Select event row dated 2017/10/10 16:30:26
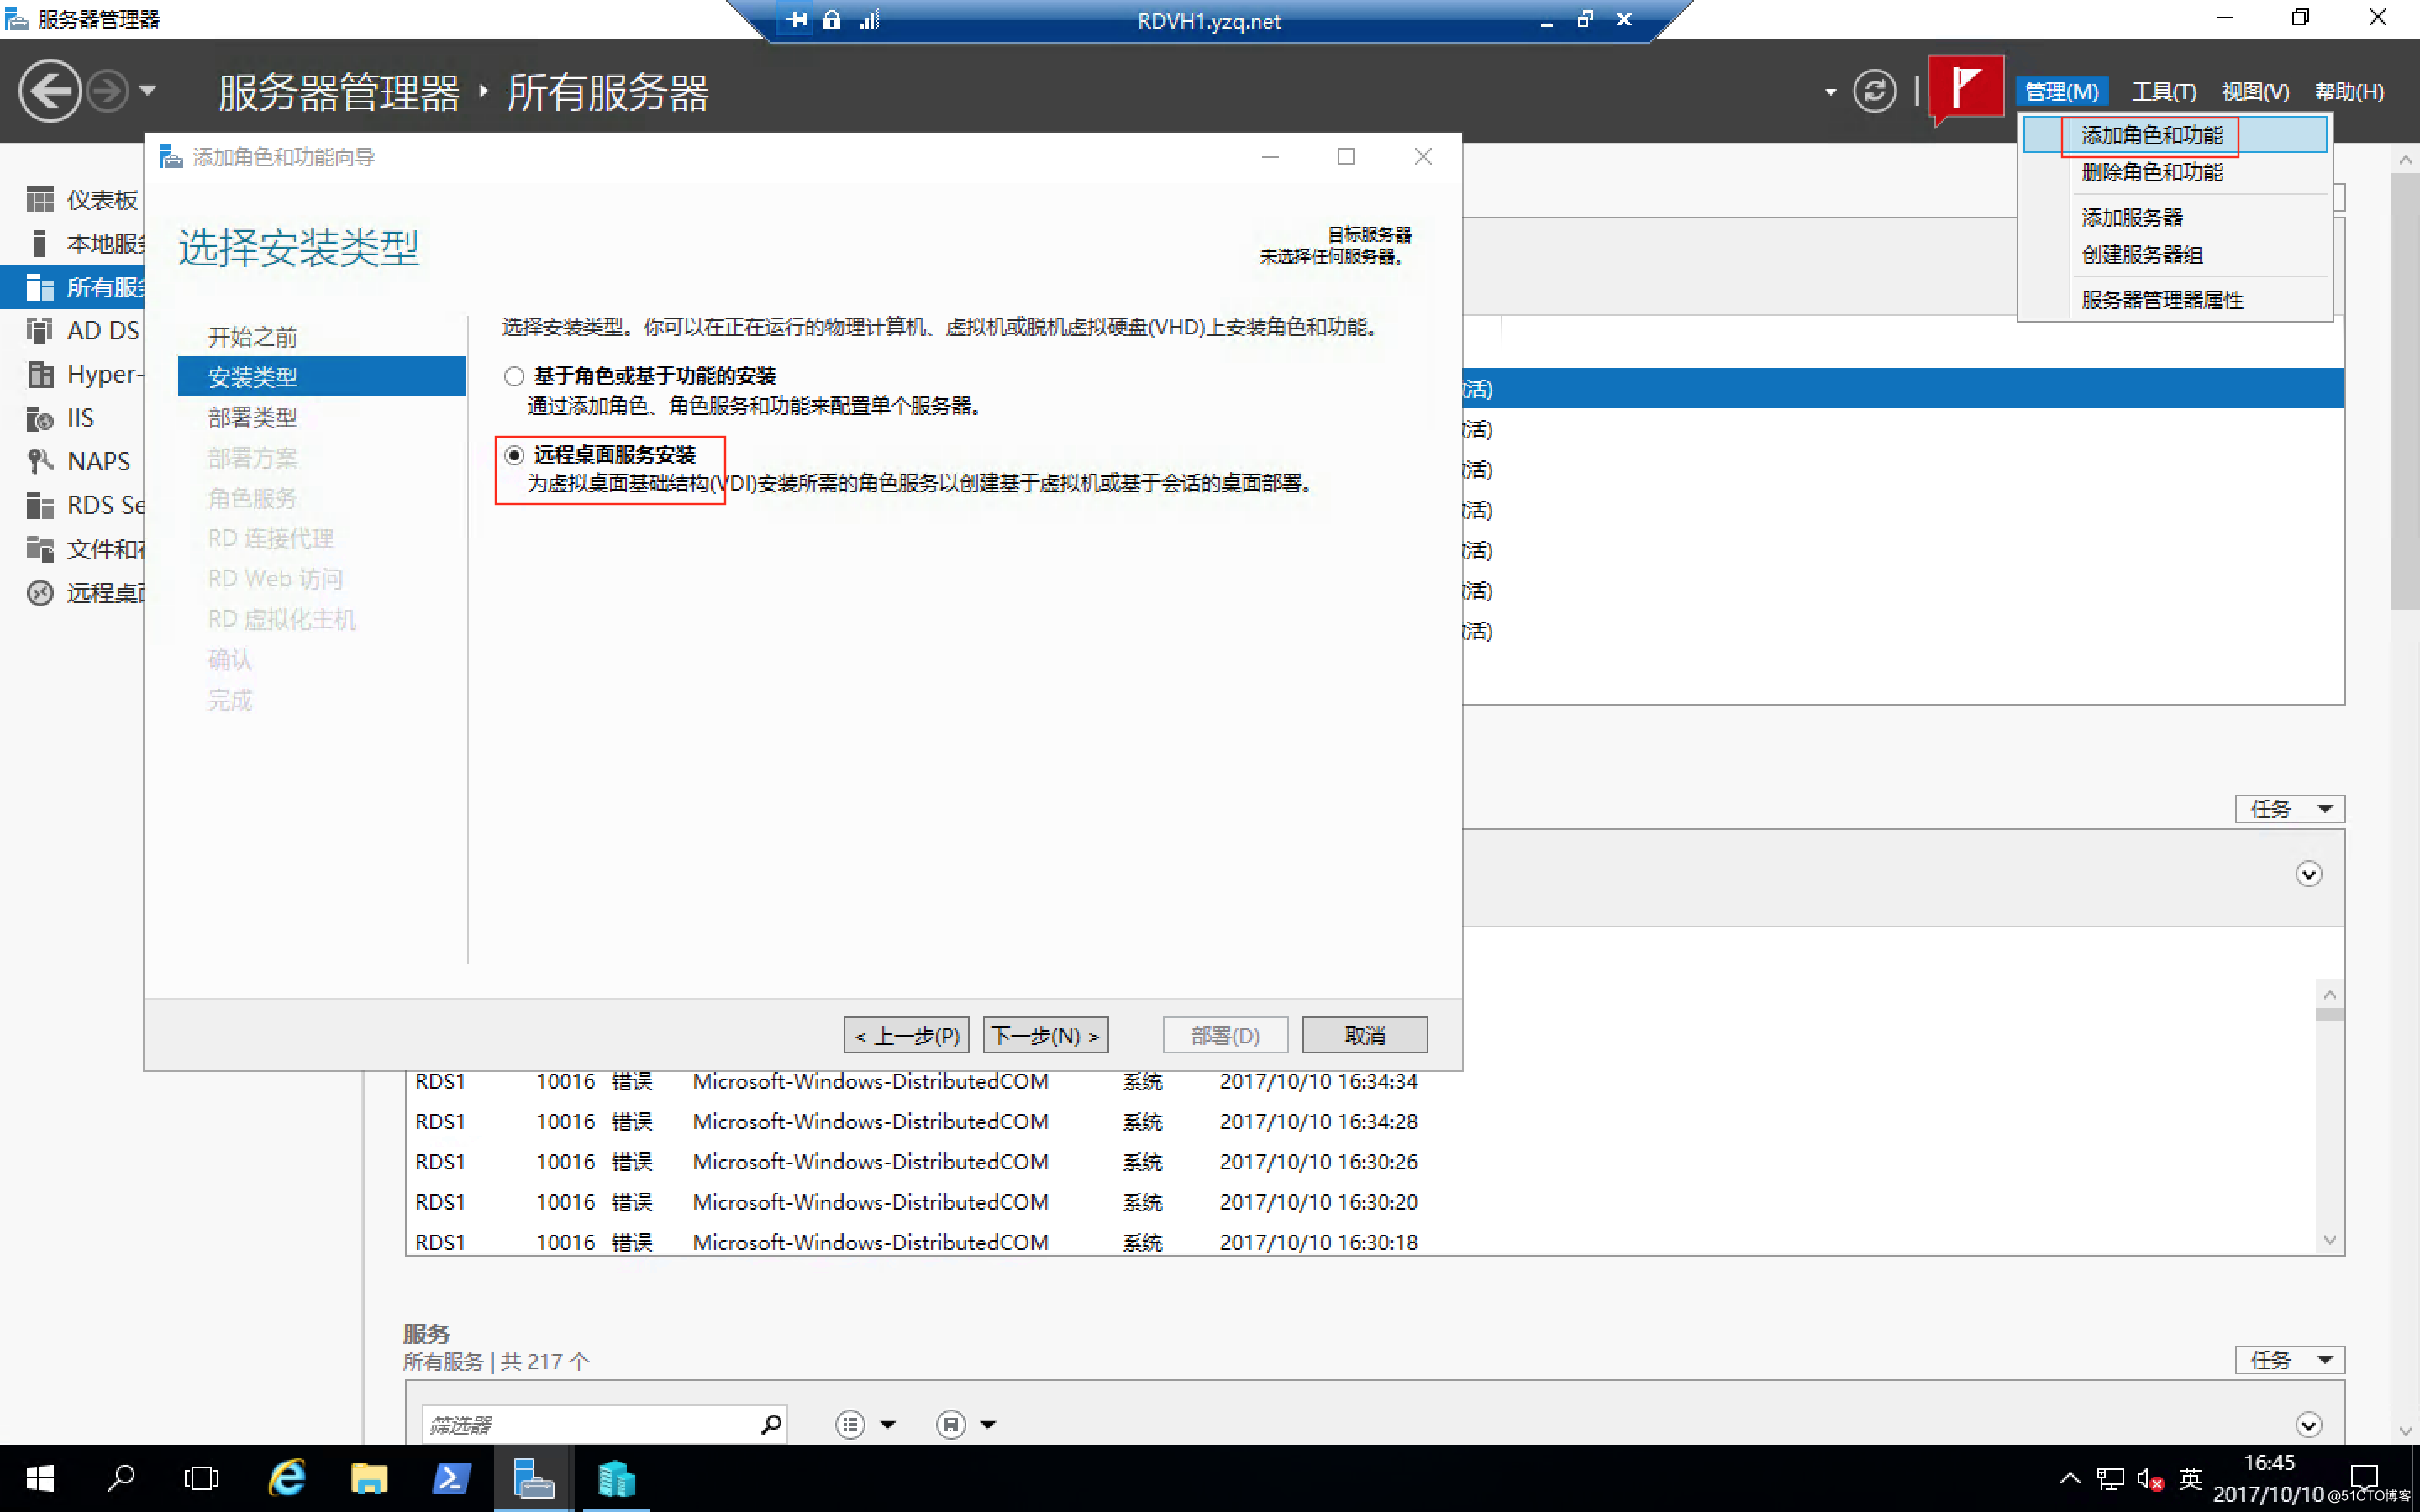 click(1360, 1161)
